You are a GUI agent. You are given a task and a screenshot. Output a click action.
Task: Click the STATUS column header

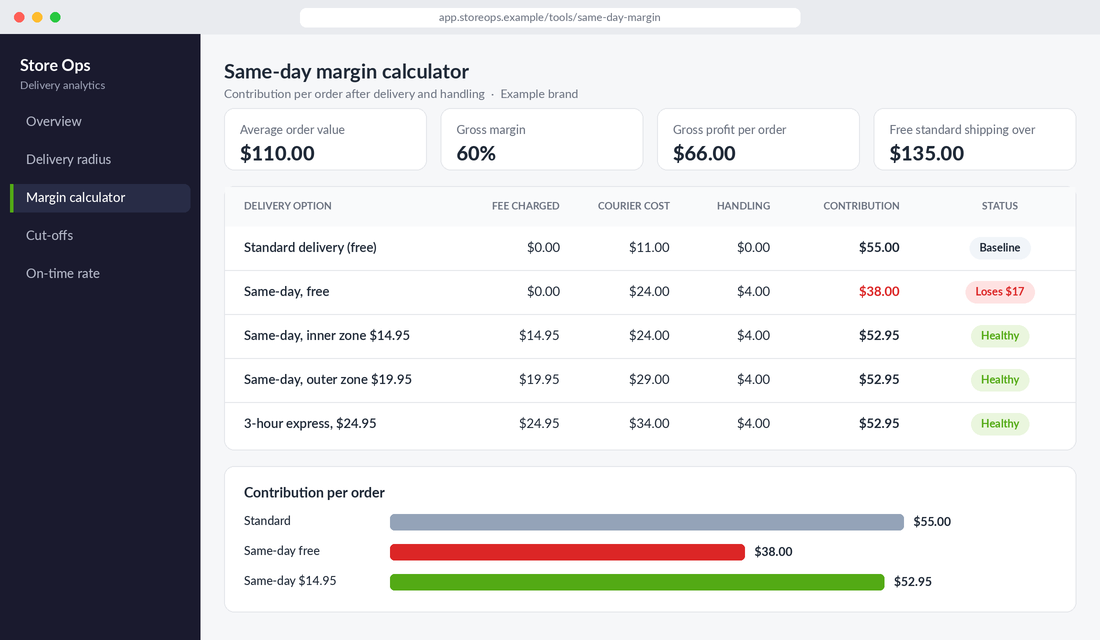point(1000,206)
